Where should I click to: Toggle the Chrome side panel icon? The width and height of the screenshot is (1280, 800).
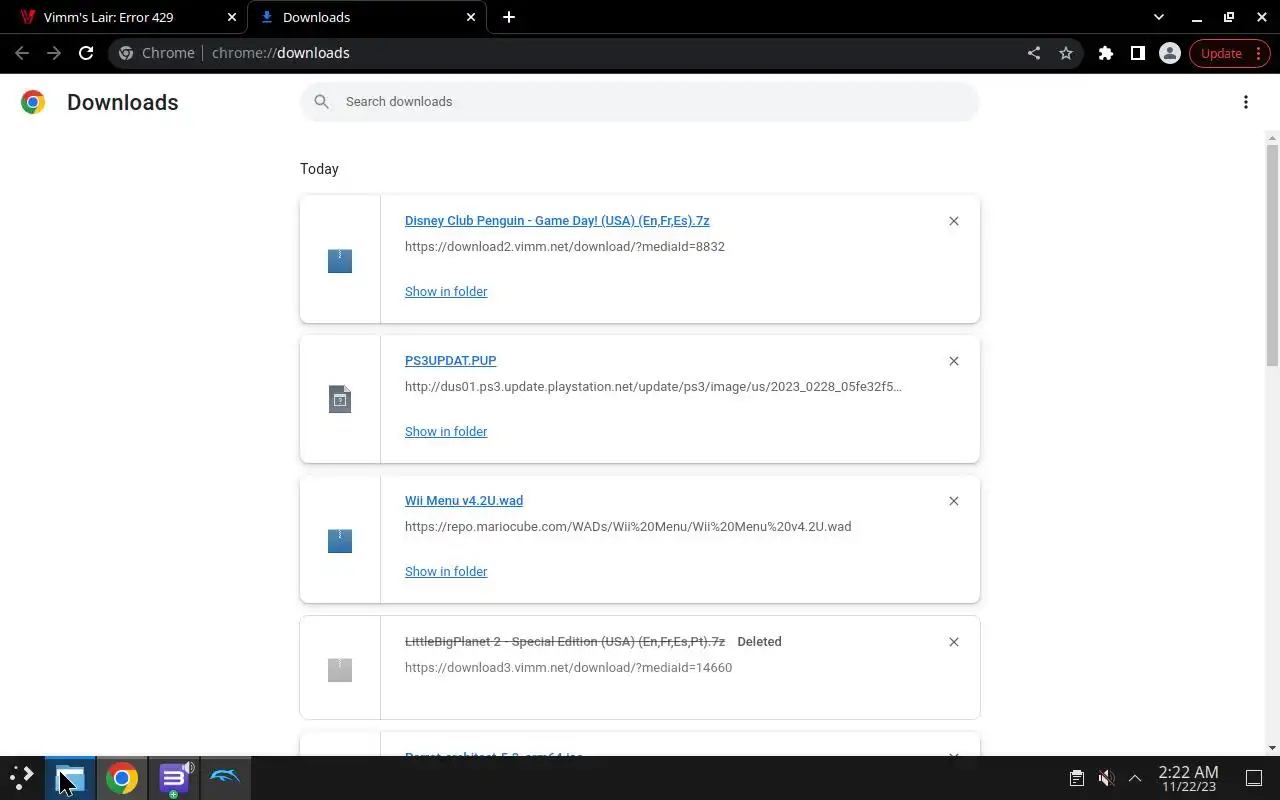[x=1138, y=53]
